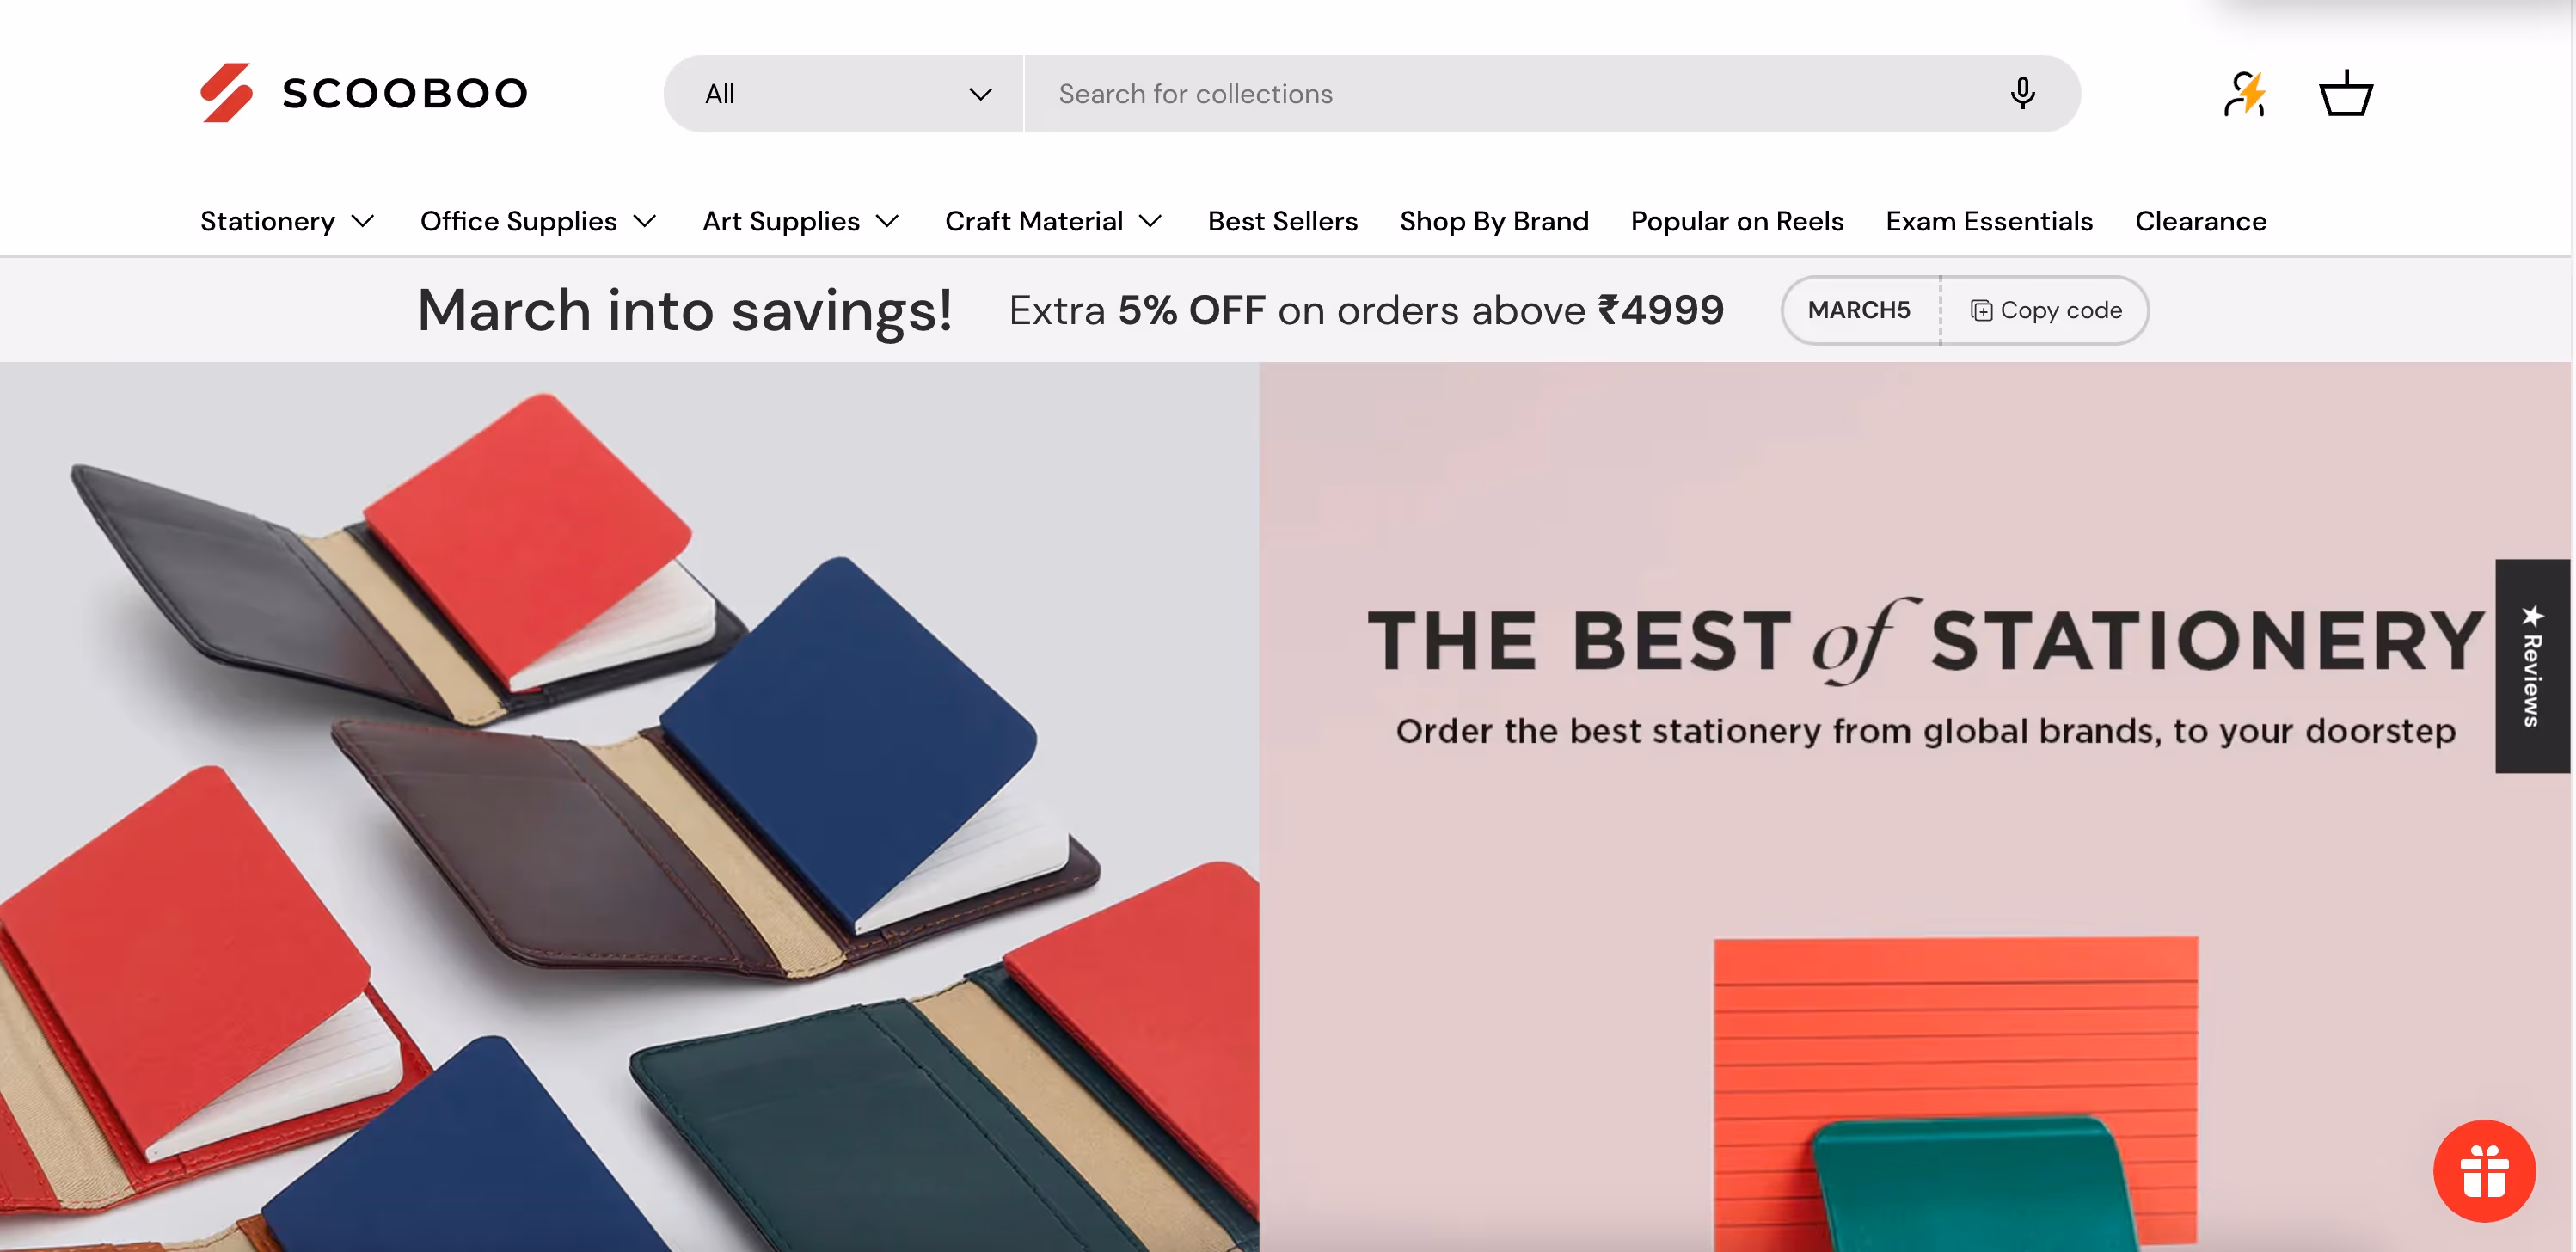This screenshot has width=2576, height=1252.
Task: Expand the Office Supplies menu
Action: (538, 221)
